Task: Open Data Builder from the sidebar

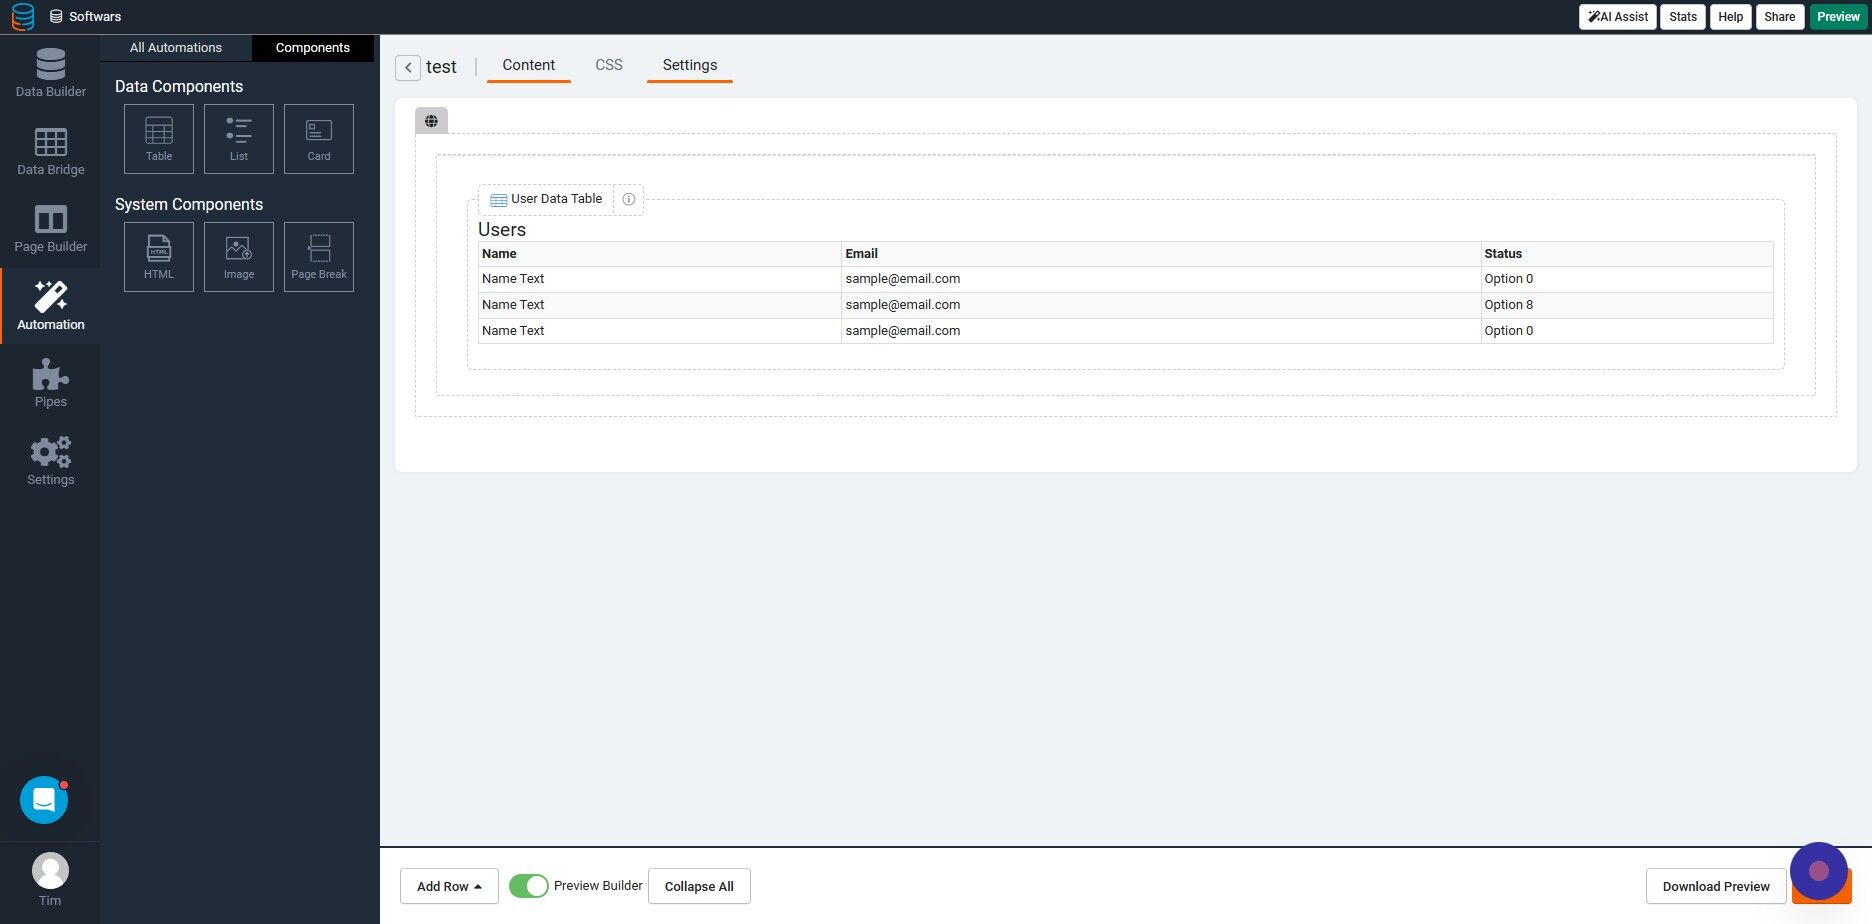Action: [x=49, y=72]
